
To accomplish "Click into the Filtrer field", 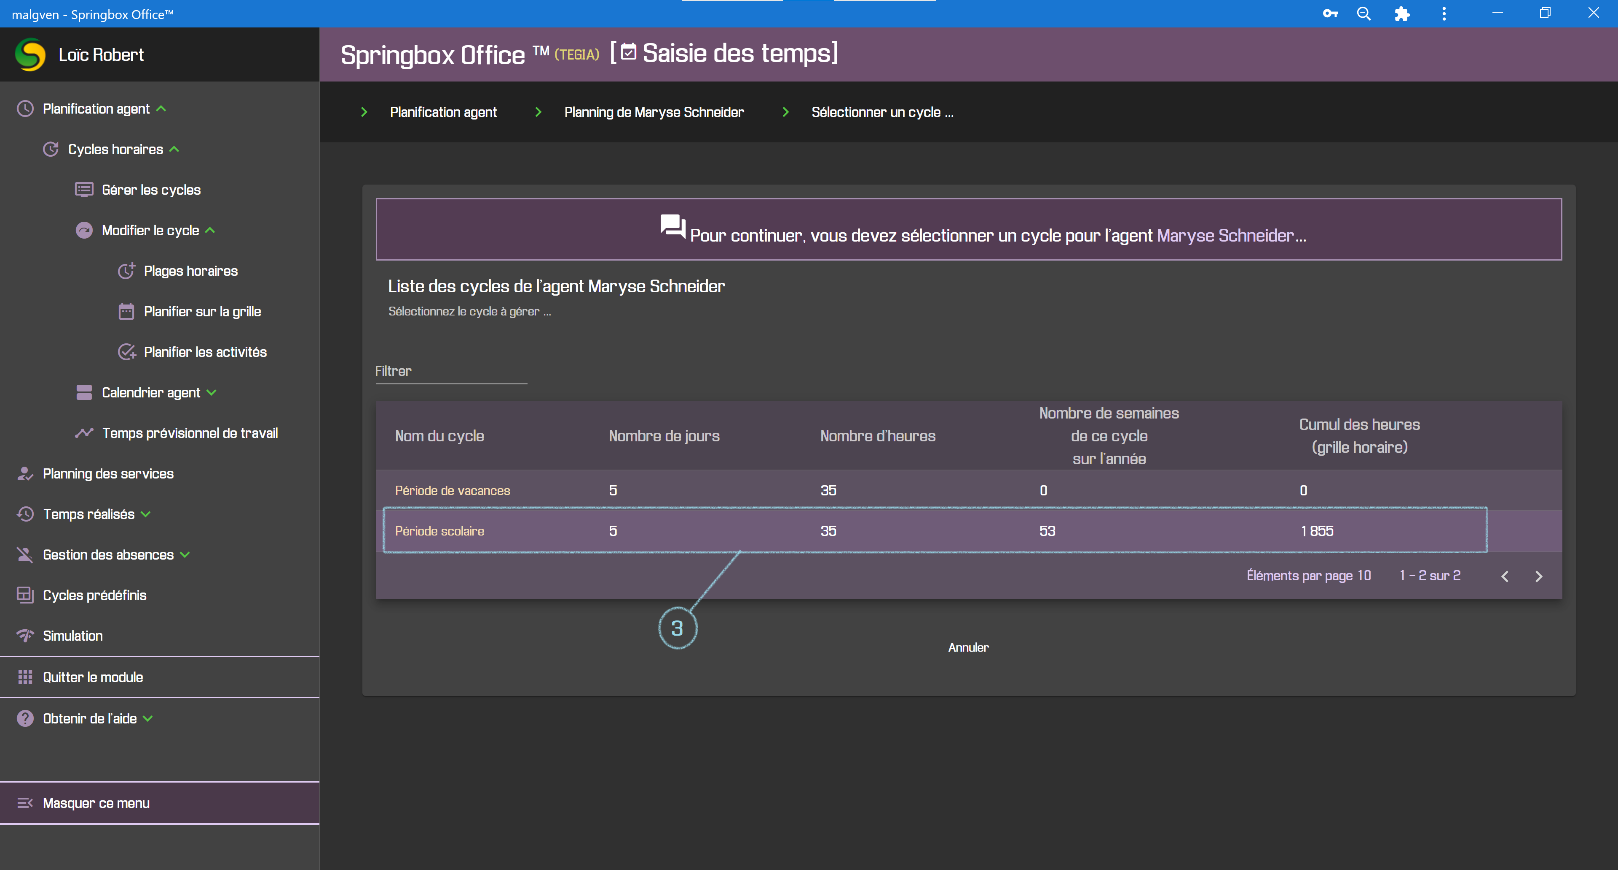I will pyautogui.click(x=451, y=371).
